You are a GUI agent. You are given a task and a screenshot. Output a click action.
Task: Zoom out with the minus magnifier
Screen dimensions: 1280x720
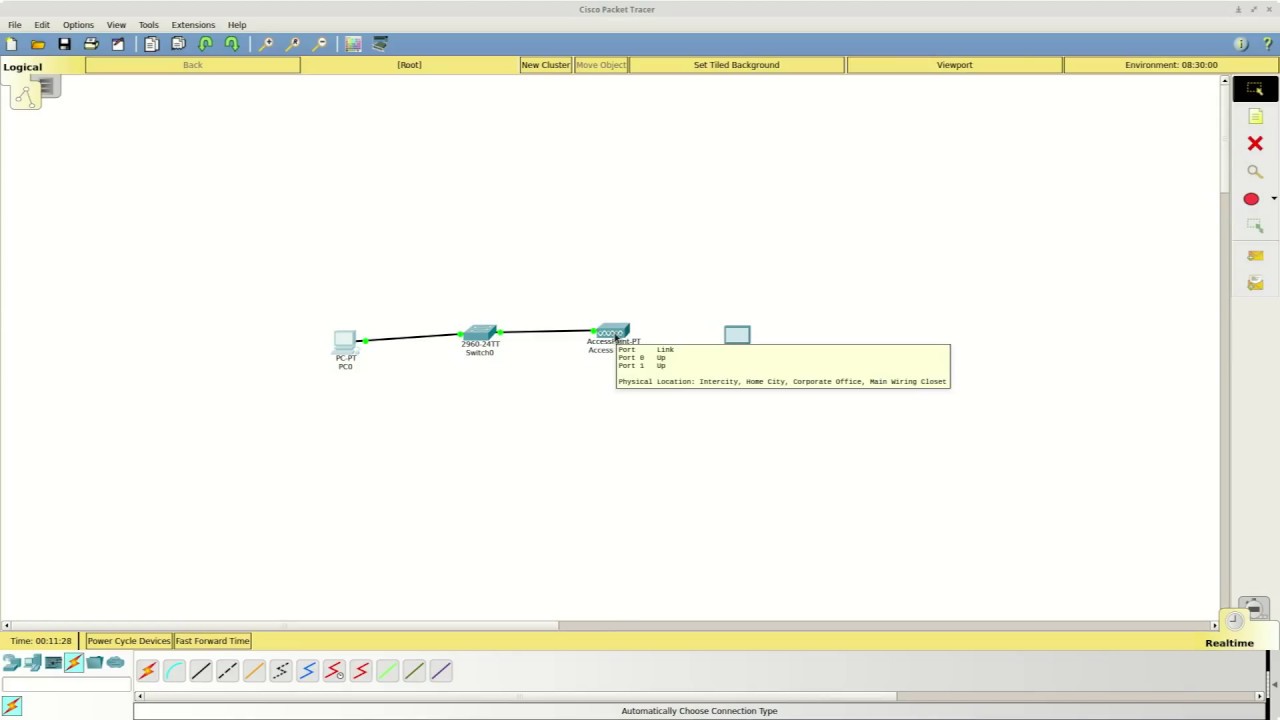point(320,44)
